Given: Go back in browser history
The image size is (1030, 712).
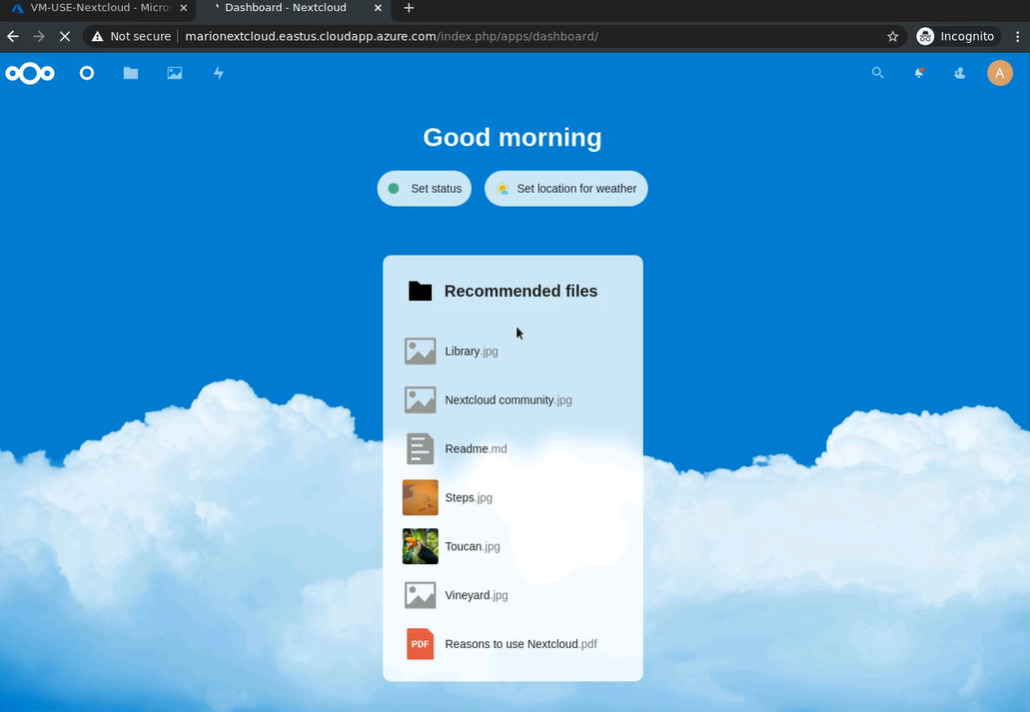Looking at the screenshot, I should click(x=13, y=36).
